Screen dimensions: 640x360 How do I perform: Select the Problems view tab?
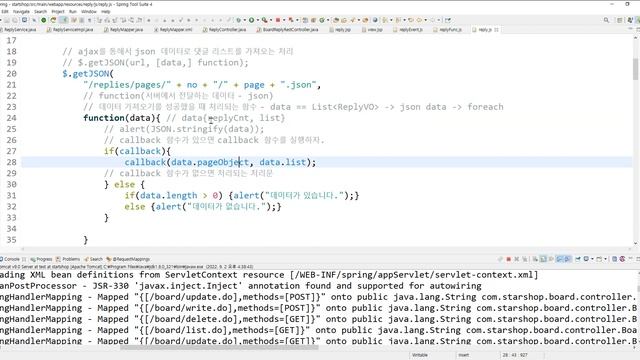(x=68, y=259)
